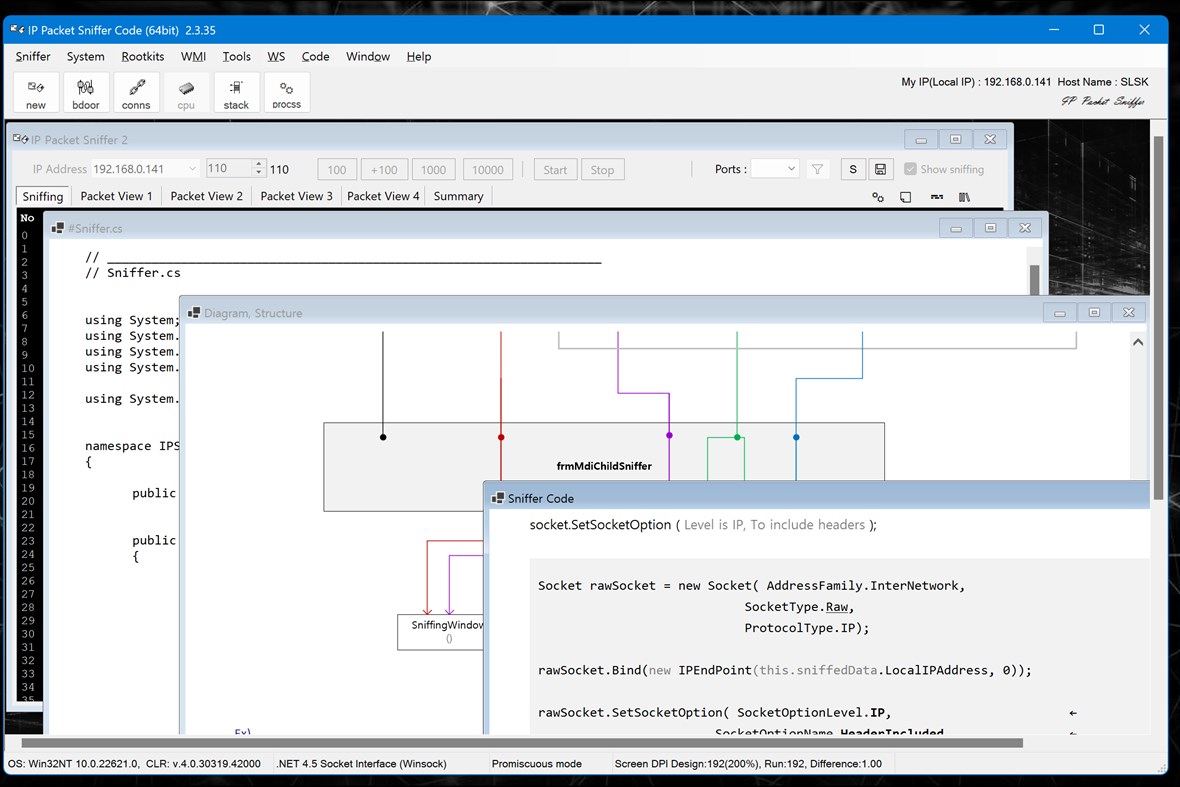Click the #Sniffer.cs window title icon
Viewport: 1180px width, 787px height.
58,228
